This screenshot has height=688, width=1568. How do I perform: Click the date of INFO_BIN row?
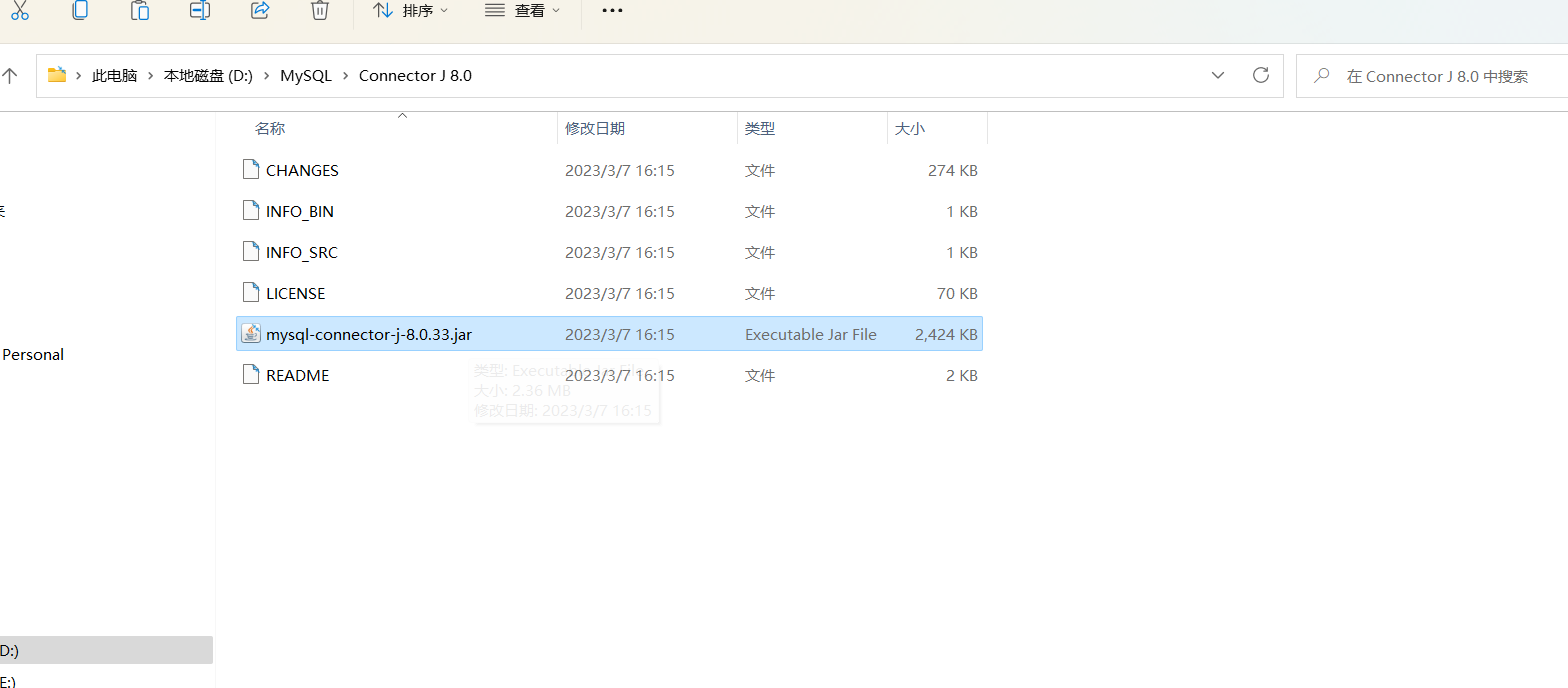620,212
